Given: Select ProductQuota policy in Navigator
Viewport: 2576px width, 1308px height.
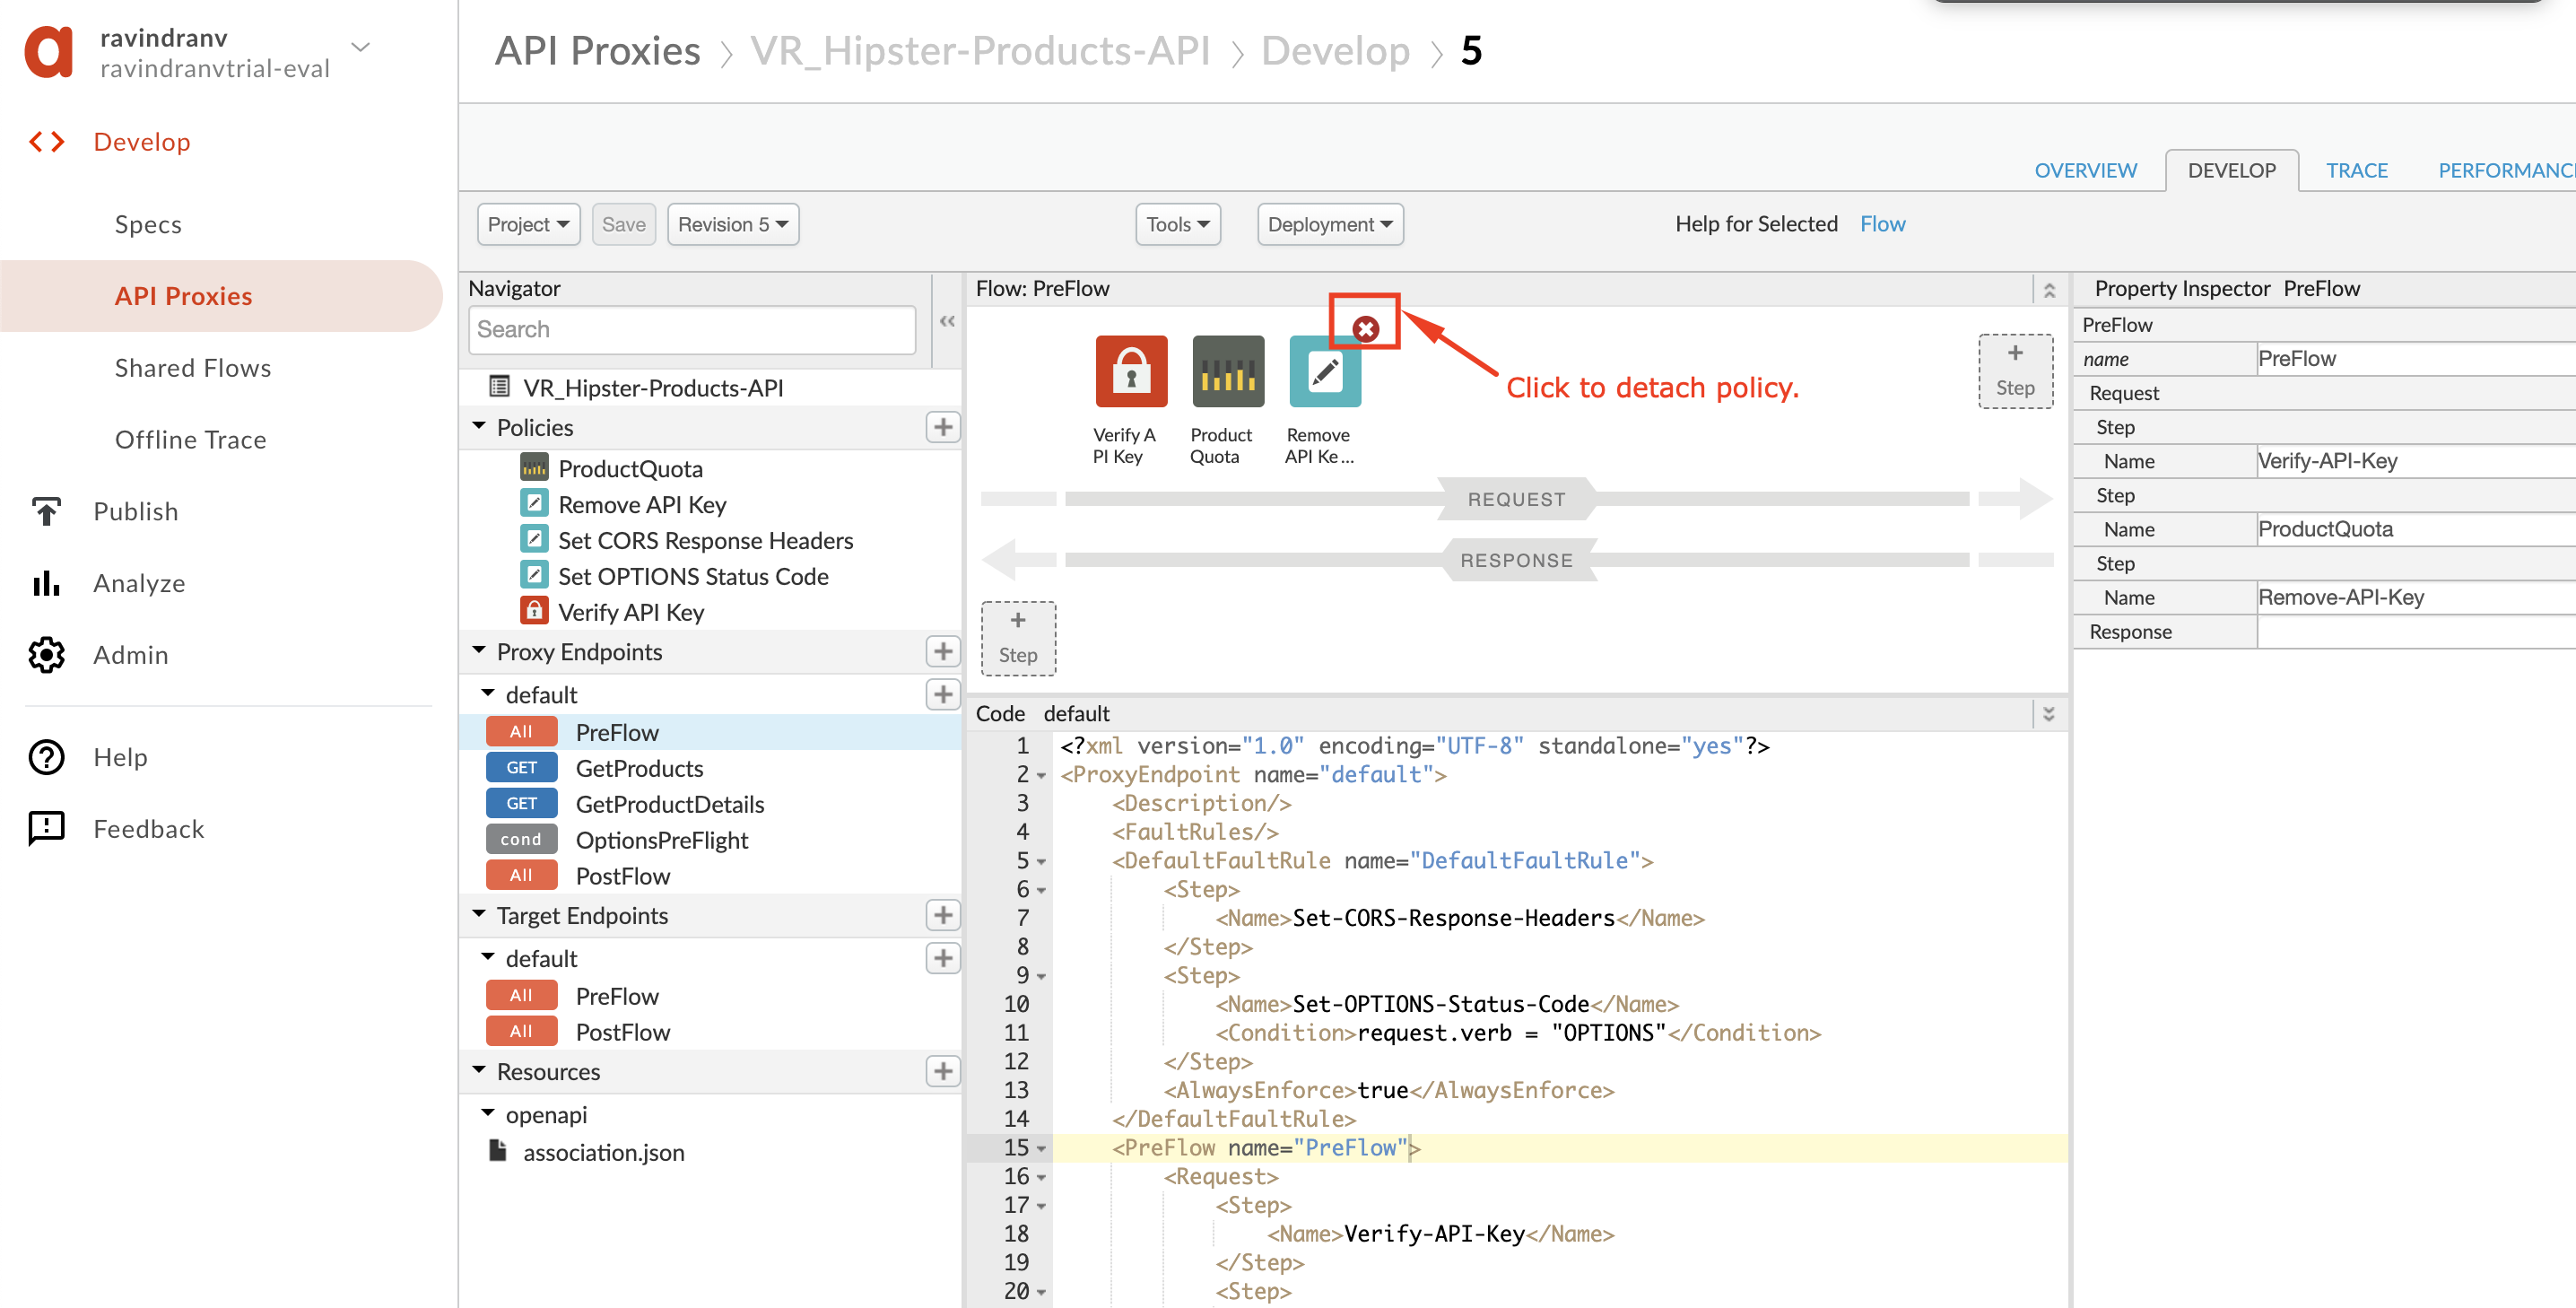Looking at the screenshot, I should [x=630, y=468].
